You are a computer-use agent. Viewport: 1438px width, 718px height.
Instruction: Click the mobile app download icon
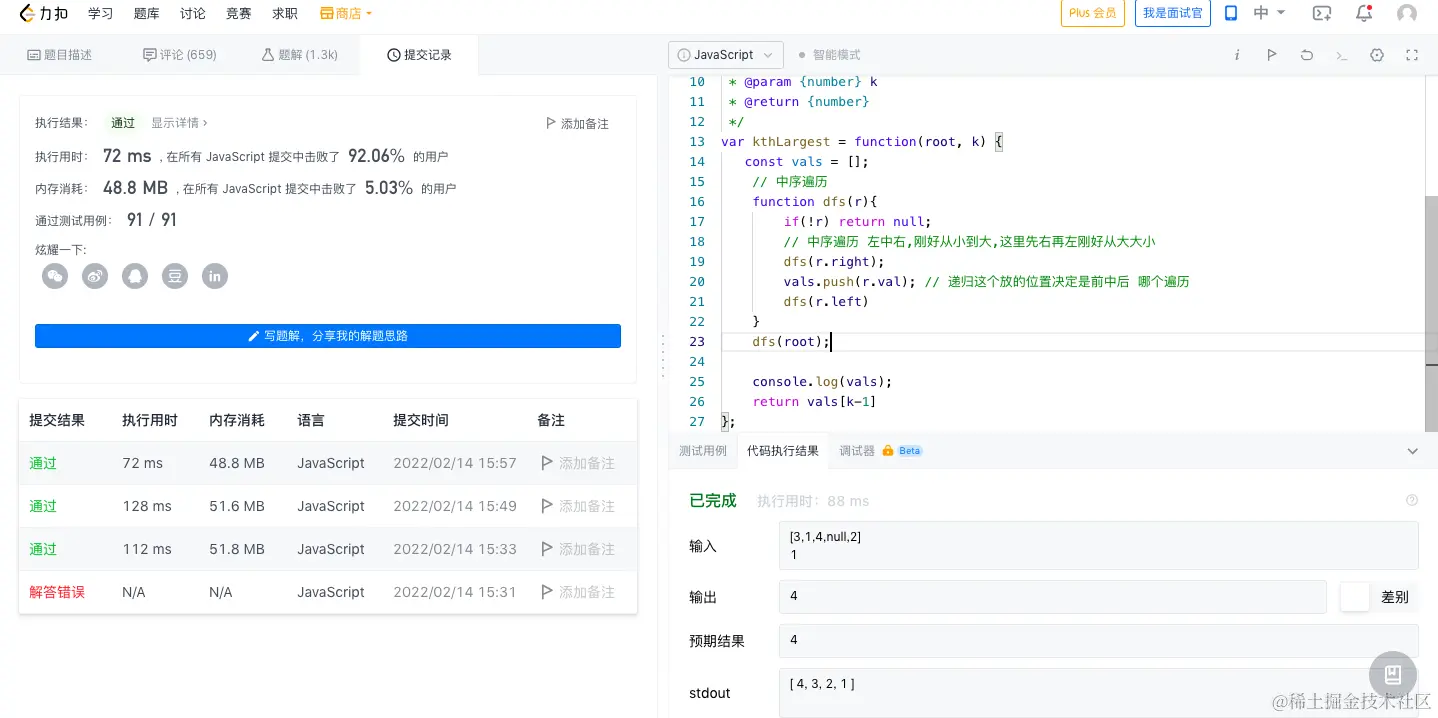(1231, 13)
